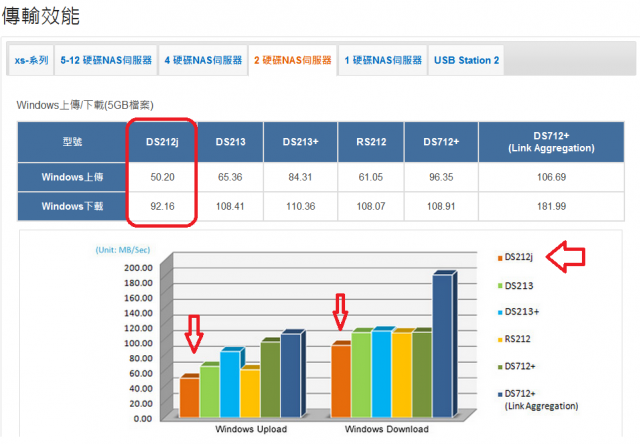The image size is (640, 444).
Task: Click the navy Link Aggregation Windows Upload bar
Action: [x=290, y=375]
